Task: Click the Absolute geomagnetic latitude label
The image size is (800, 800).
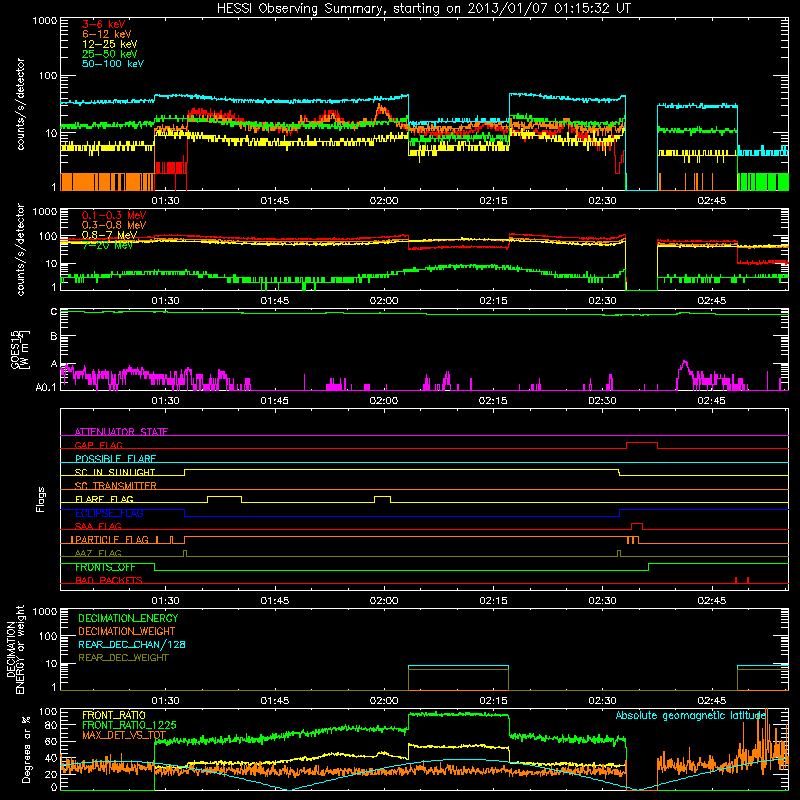Action: [691, 716]
